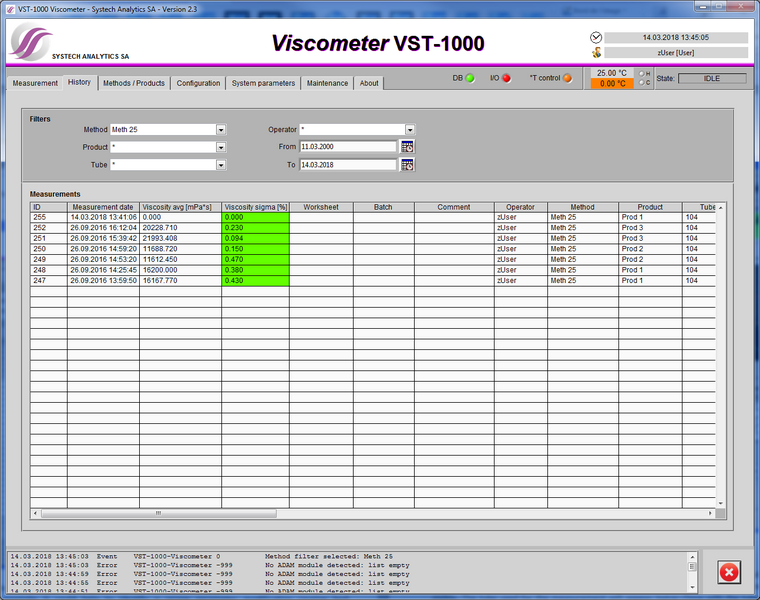Go to the System parameters tab

[x=263, y=83]
